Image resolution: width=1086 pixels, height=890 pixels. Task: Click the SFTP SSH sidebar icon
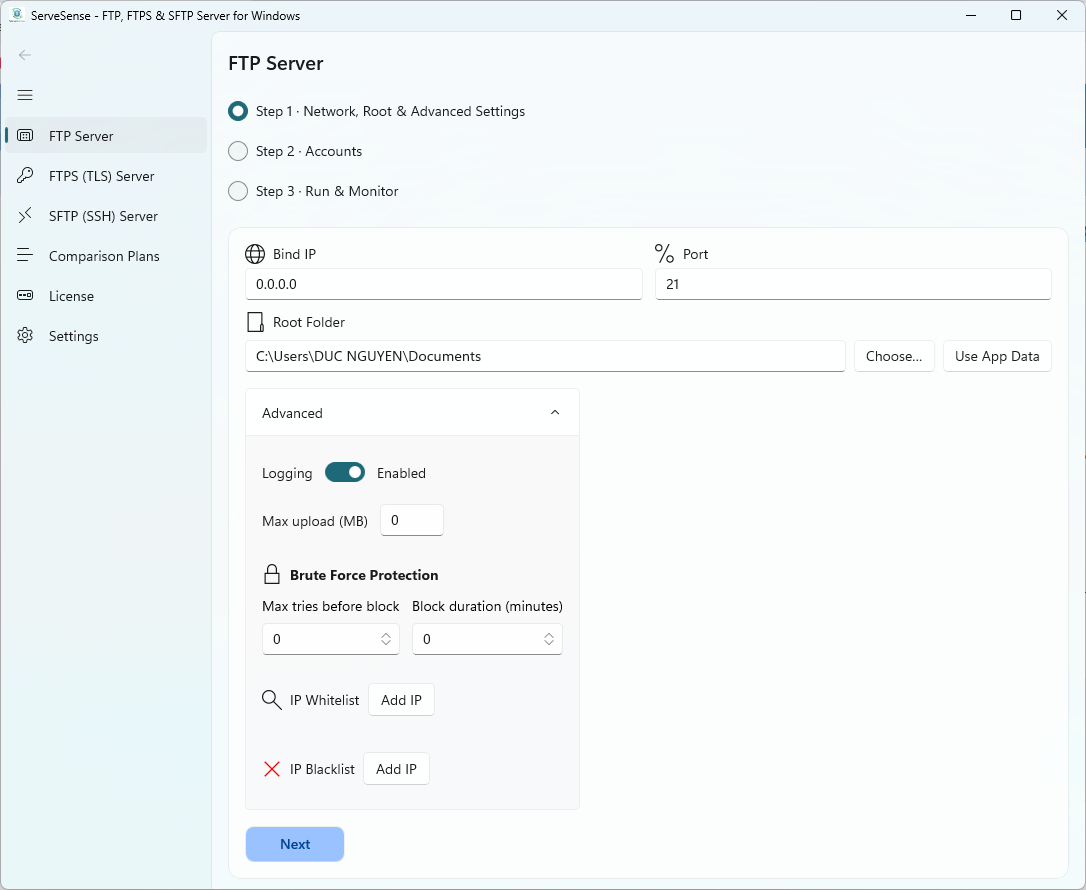coord(25,215)
